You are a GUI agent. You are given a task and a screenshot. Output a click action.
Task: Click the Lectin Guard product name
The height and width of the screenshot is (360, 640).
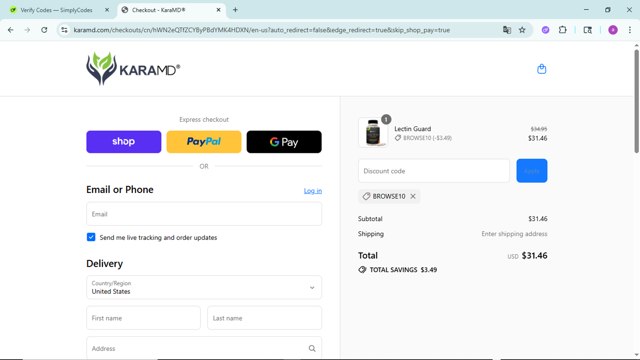click(x=412, y=129)
